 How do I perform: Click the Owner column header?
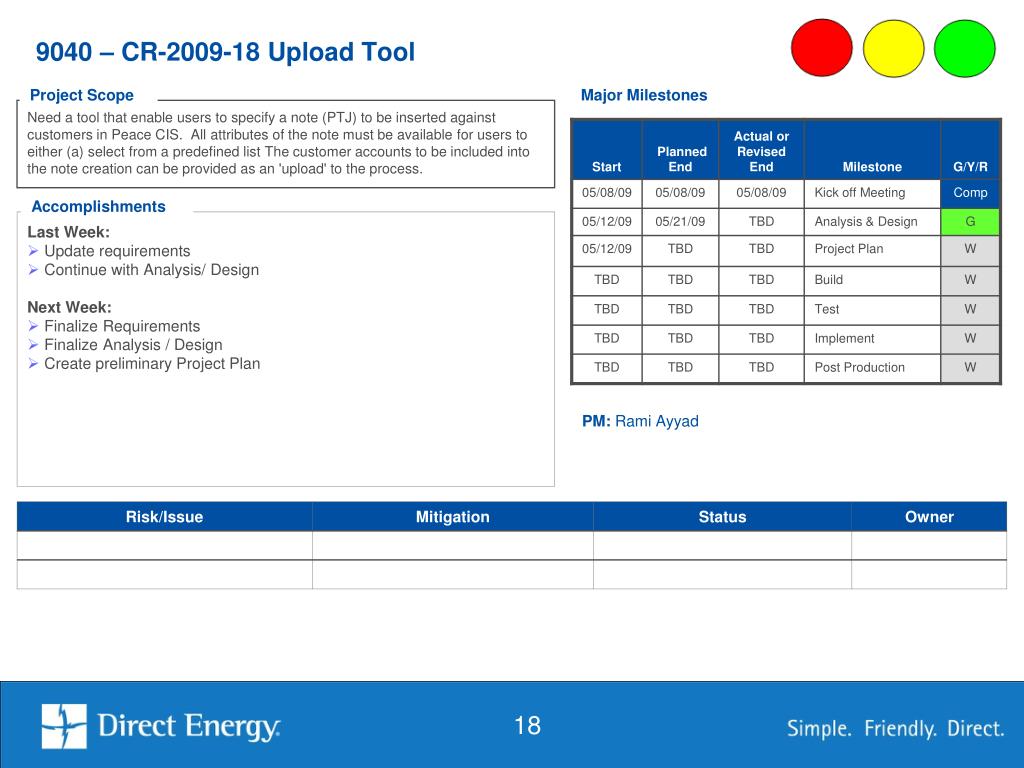point(929,517)
